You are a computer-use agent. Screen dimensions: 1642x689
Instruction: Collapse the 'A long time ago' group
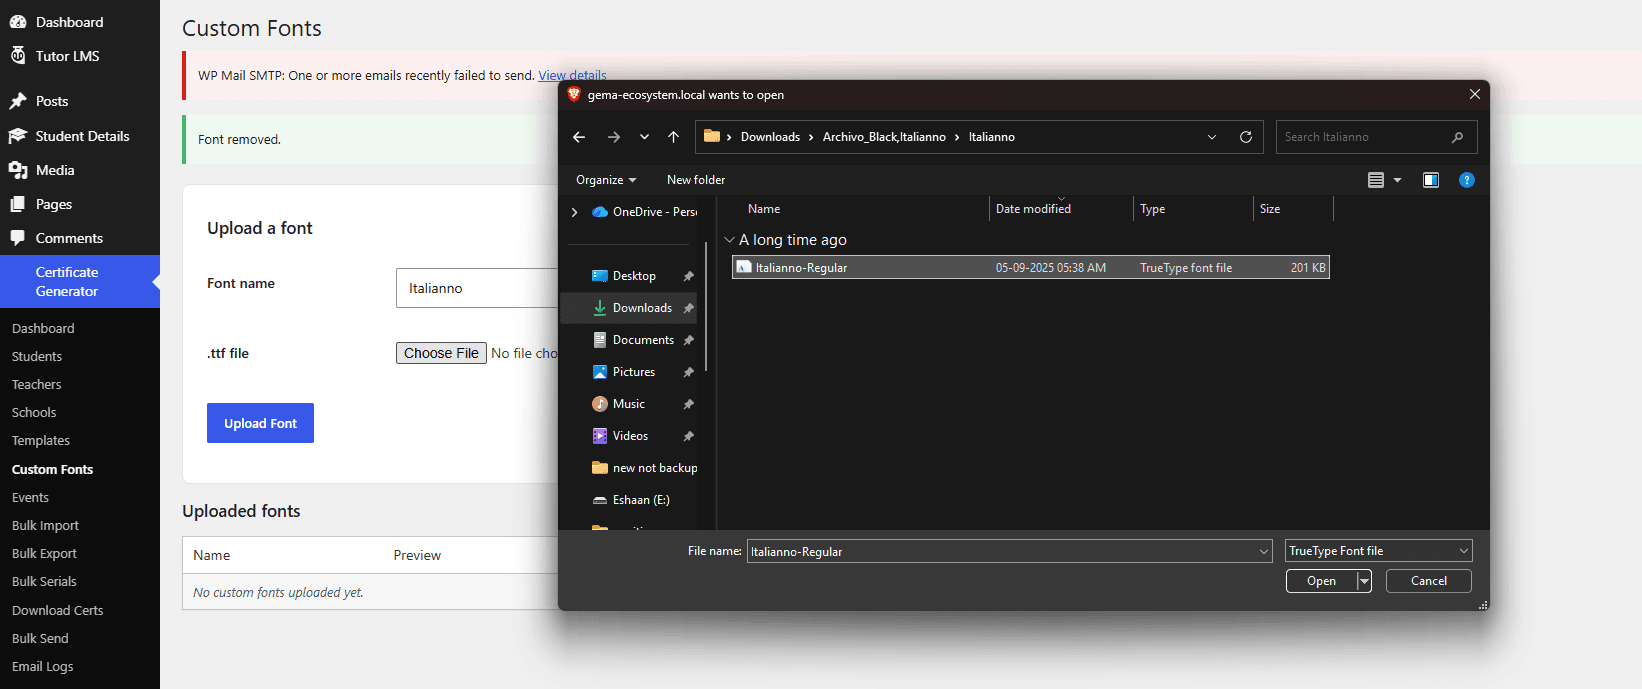tap(729, 240)
